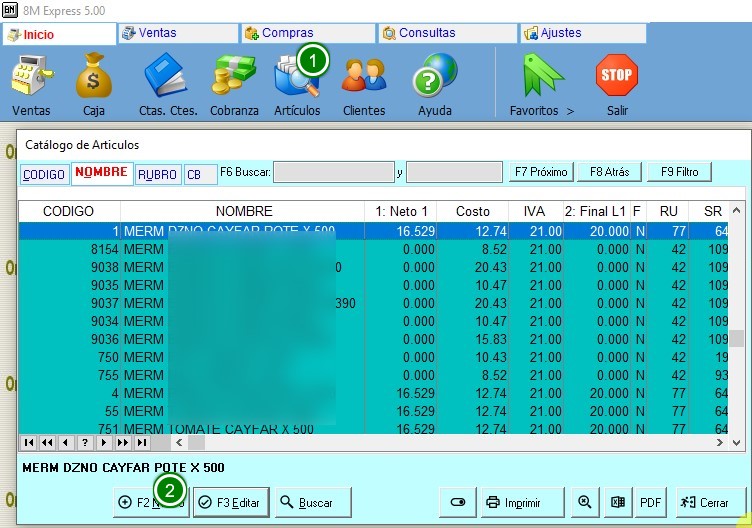This screenshot has width=752, height=528.
Task: Jump to first record navigation button
Action: click(x=29, y=442)
